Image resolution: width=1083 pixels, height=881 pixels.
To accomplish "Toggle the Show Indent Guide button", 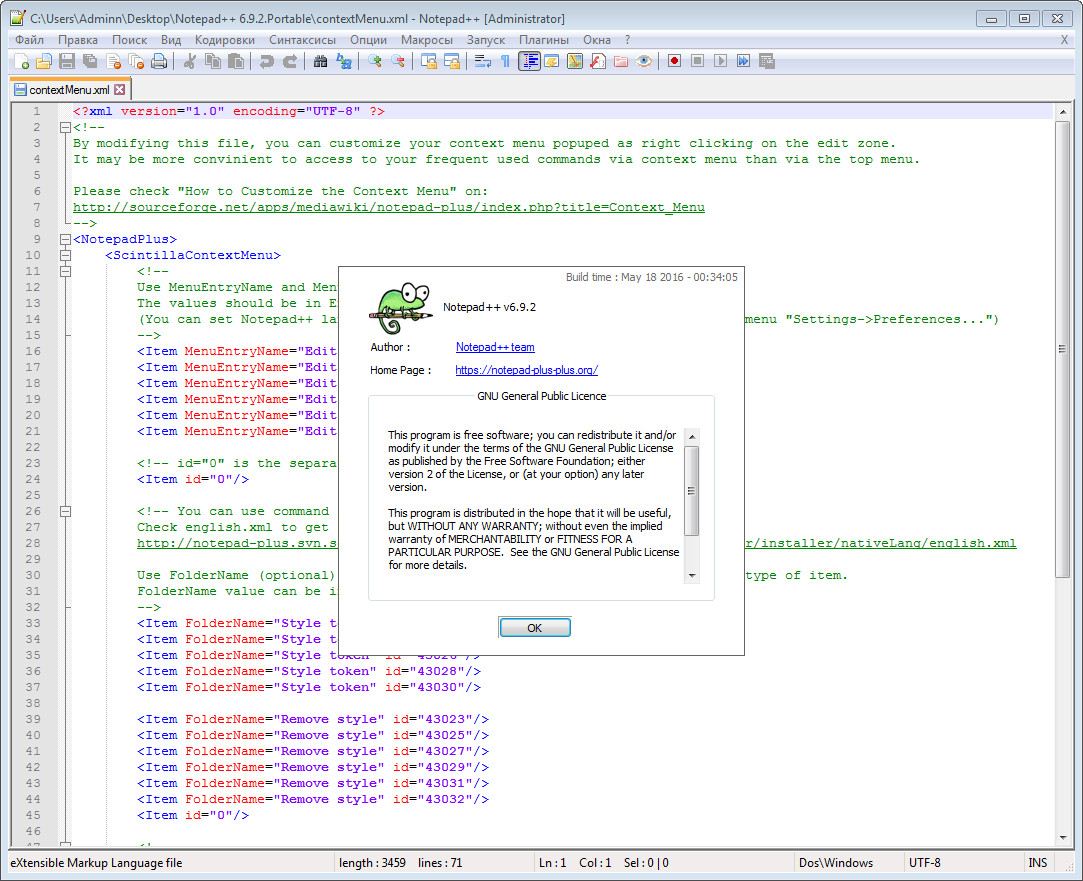I will click(x=528, y=61).
